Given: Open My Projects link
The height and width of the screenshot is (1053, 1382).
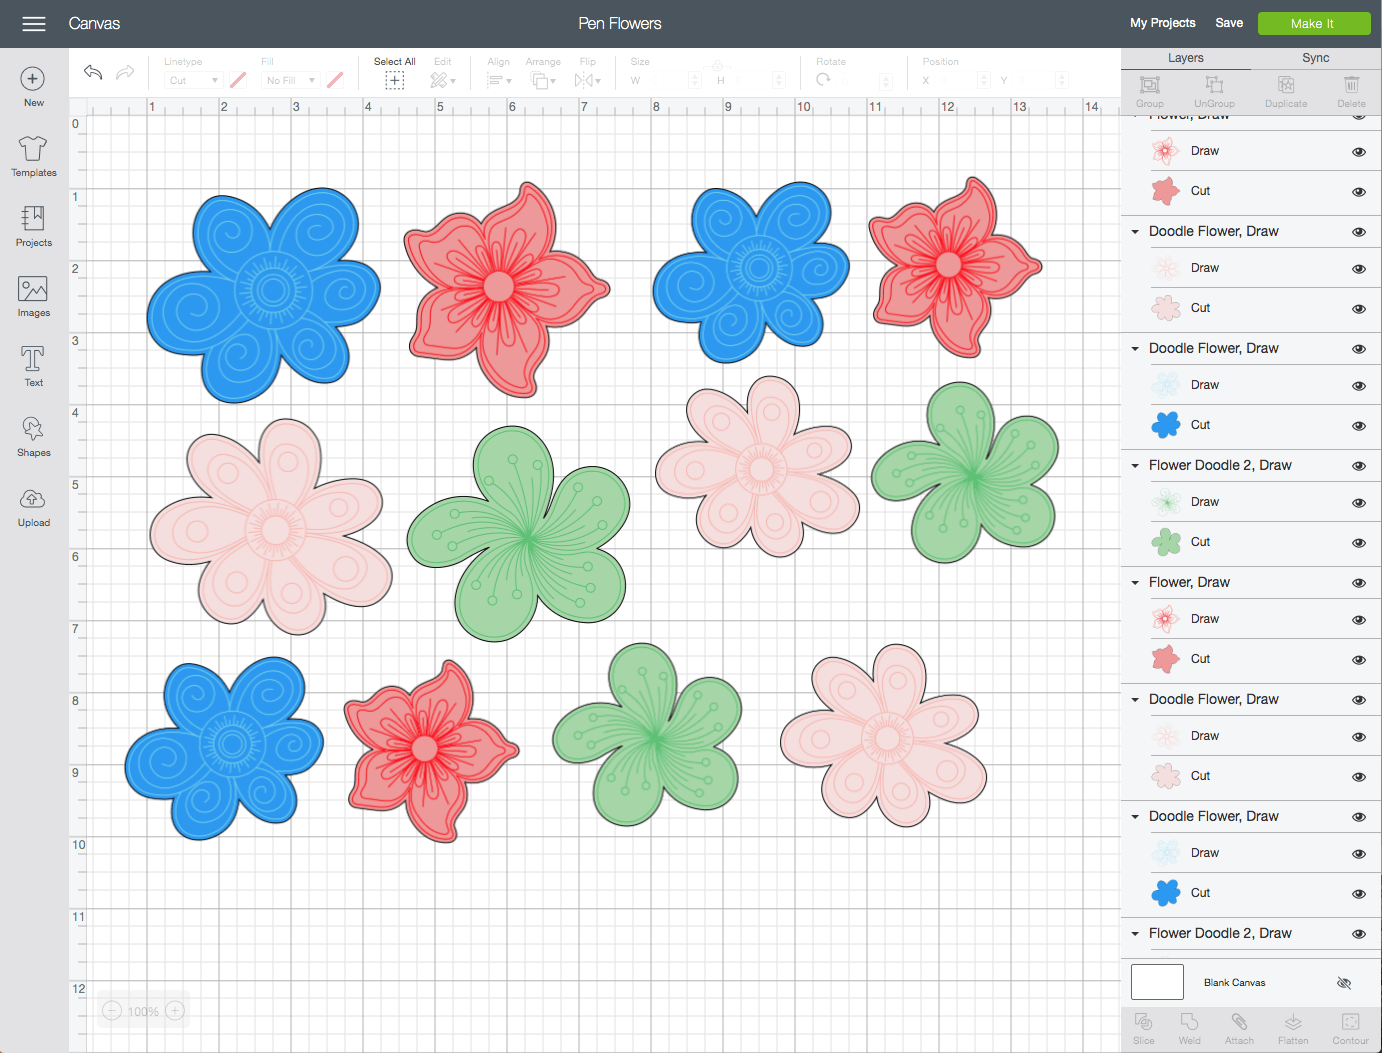Looking at the screenshot, I should point(1162,23).
